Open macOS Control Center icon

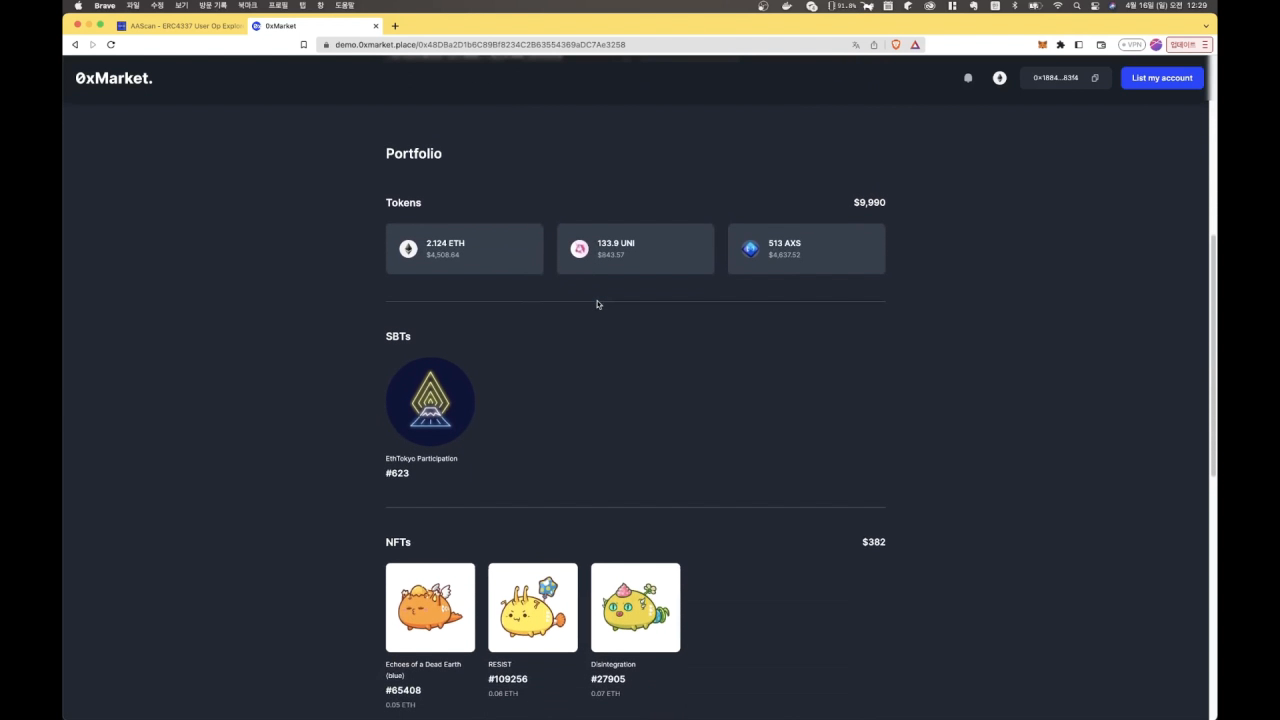coord(1095,6)
